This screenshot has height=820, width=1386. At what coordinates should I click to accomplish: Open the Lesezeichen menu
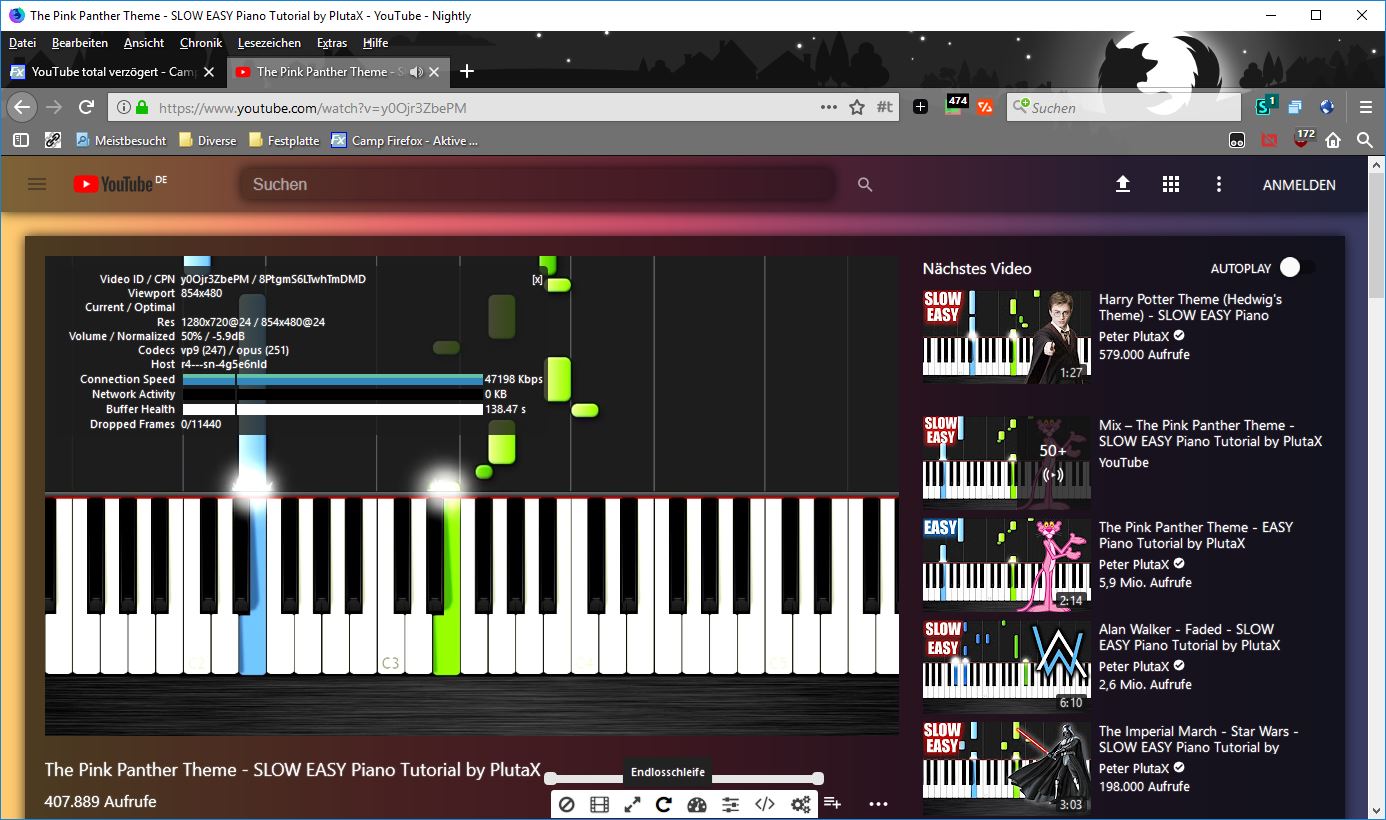[269, 43]
